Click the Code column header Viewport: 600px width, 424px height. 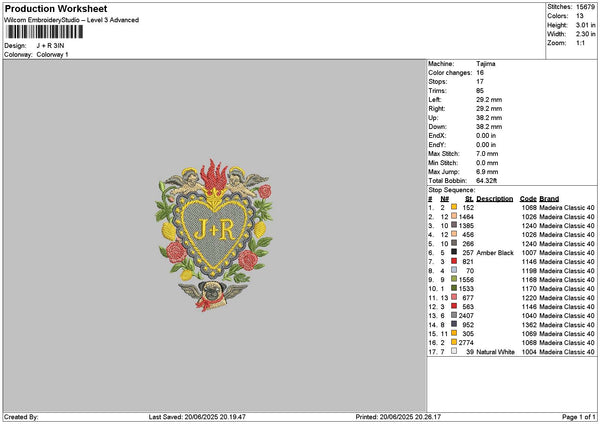[x=528, y=198]
